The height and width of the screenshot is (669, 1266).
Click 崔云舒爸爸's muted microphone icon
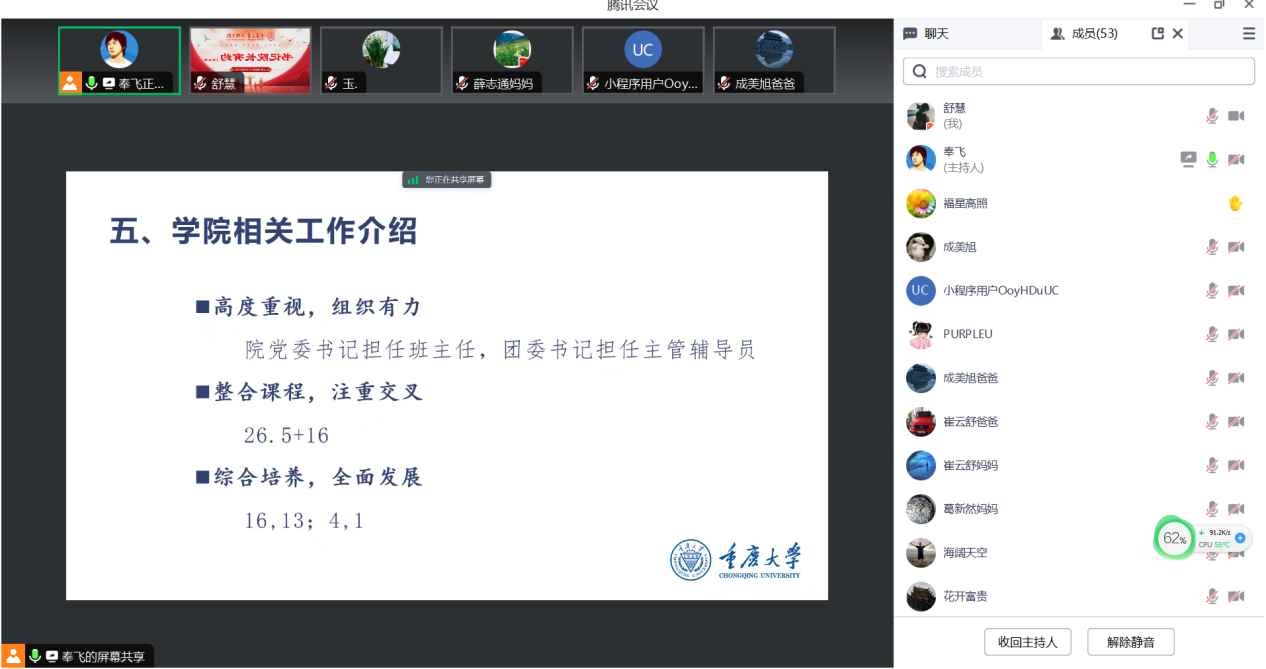tap(1212, 422)
